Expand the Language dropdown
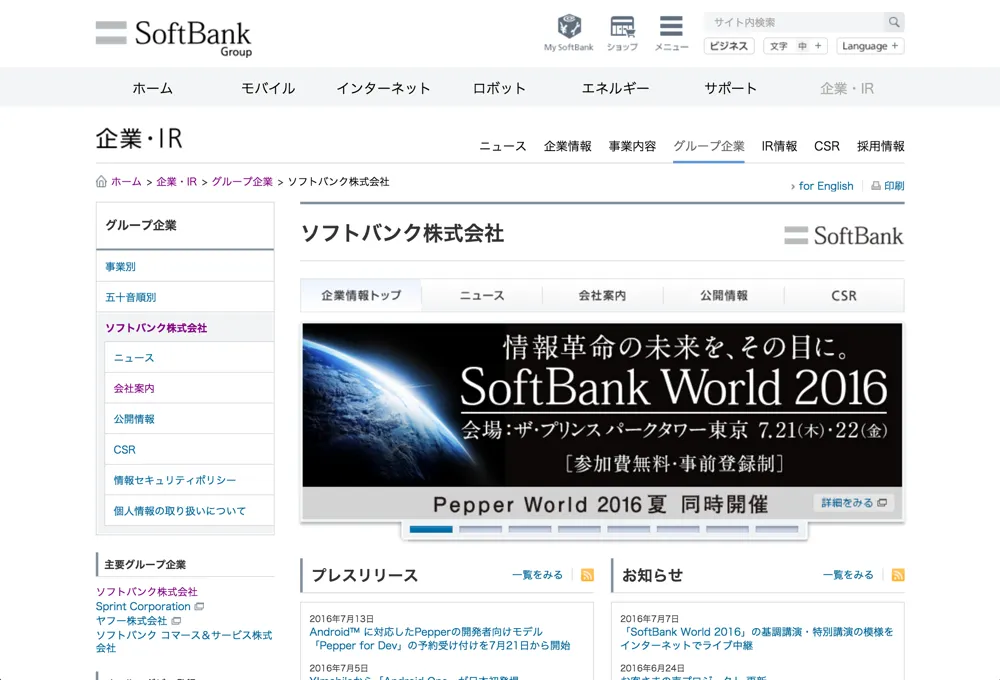The height and width of the screenshot is (680, 1000). 870,46
